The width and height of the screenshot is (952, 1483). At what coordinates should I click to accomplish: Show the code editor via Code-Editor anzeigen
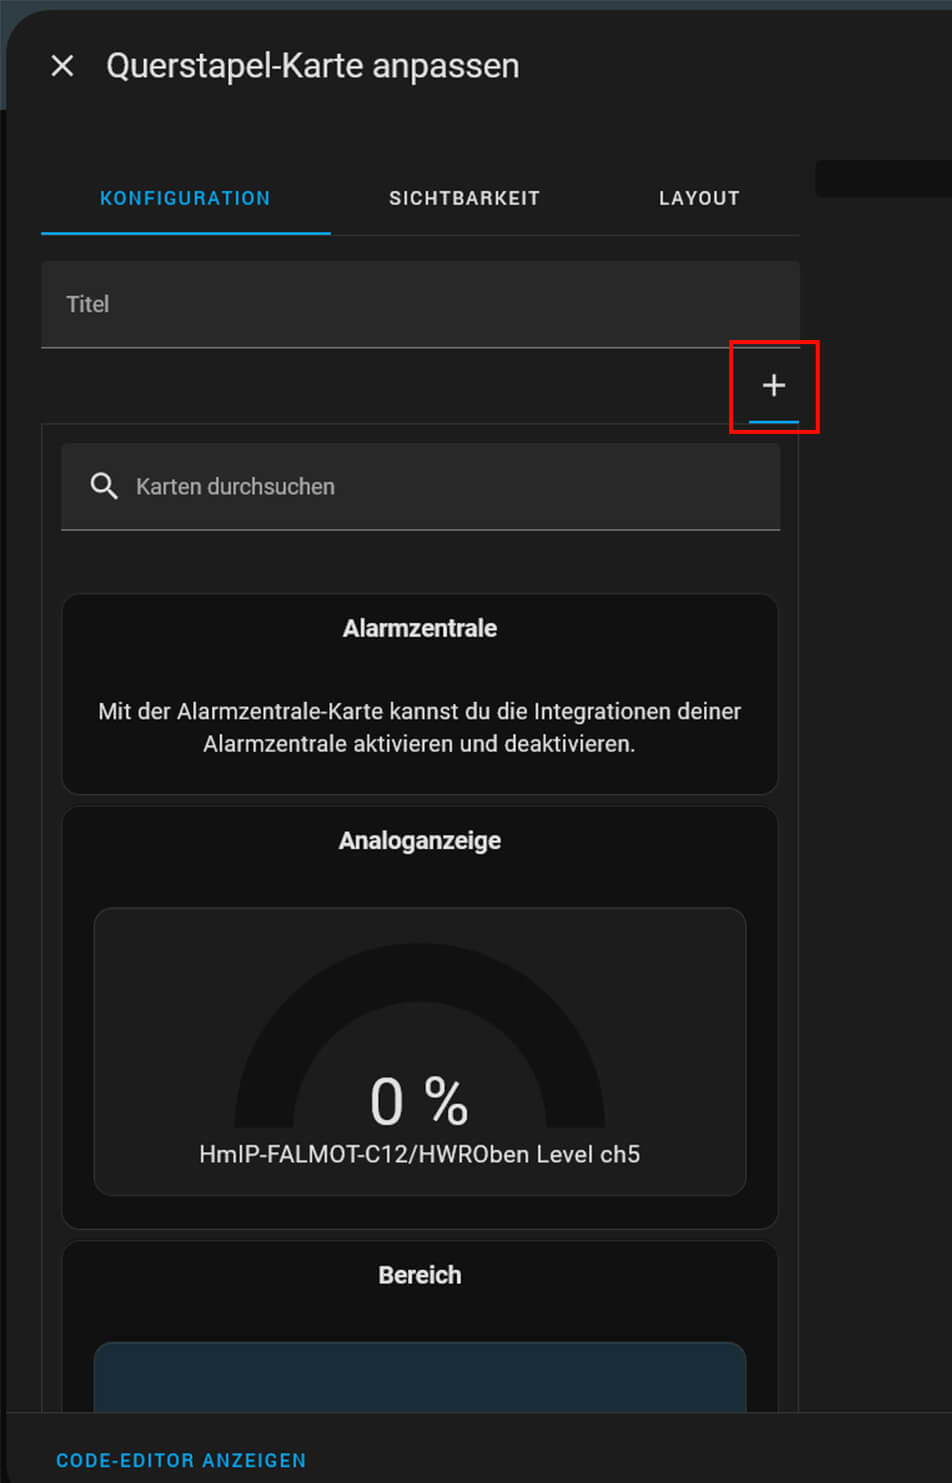coord(181,1460)
